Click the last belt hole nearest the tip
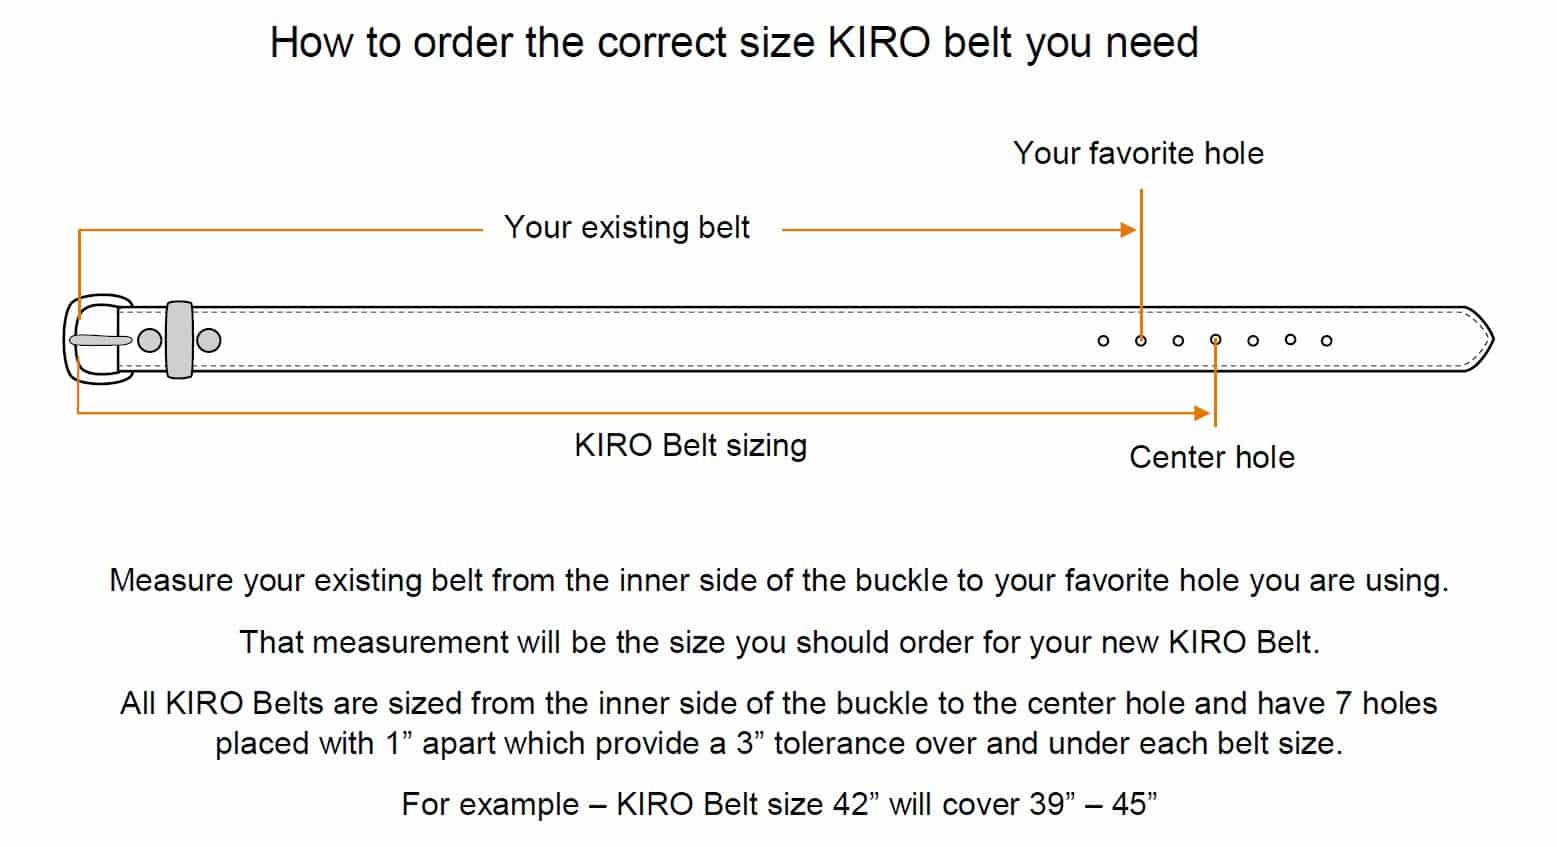1557x847 pixels. [1326, 340]
